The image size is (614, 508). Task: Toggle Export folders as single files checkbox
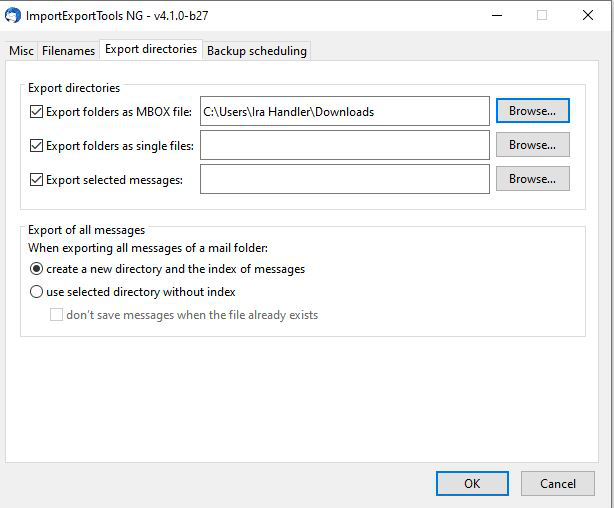coord(36,146)
